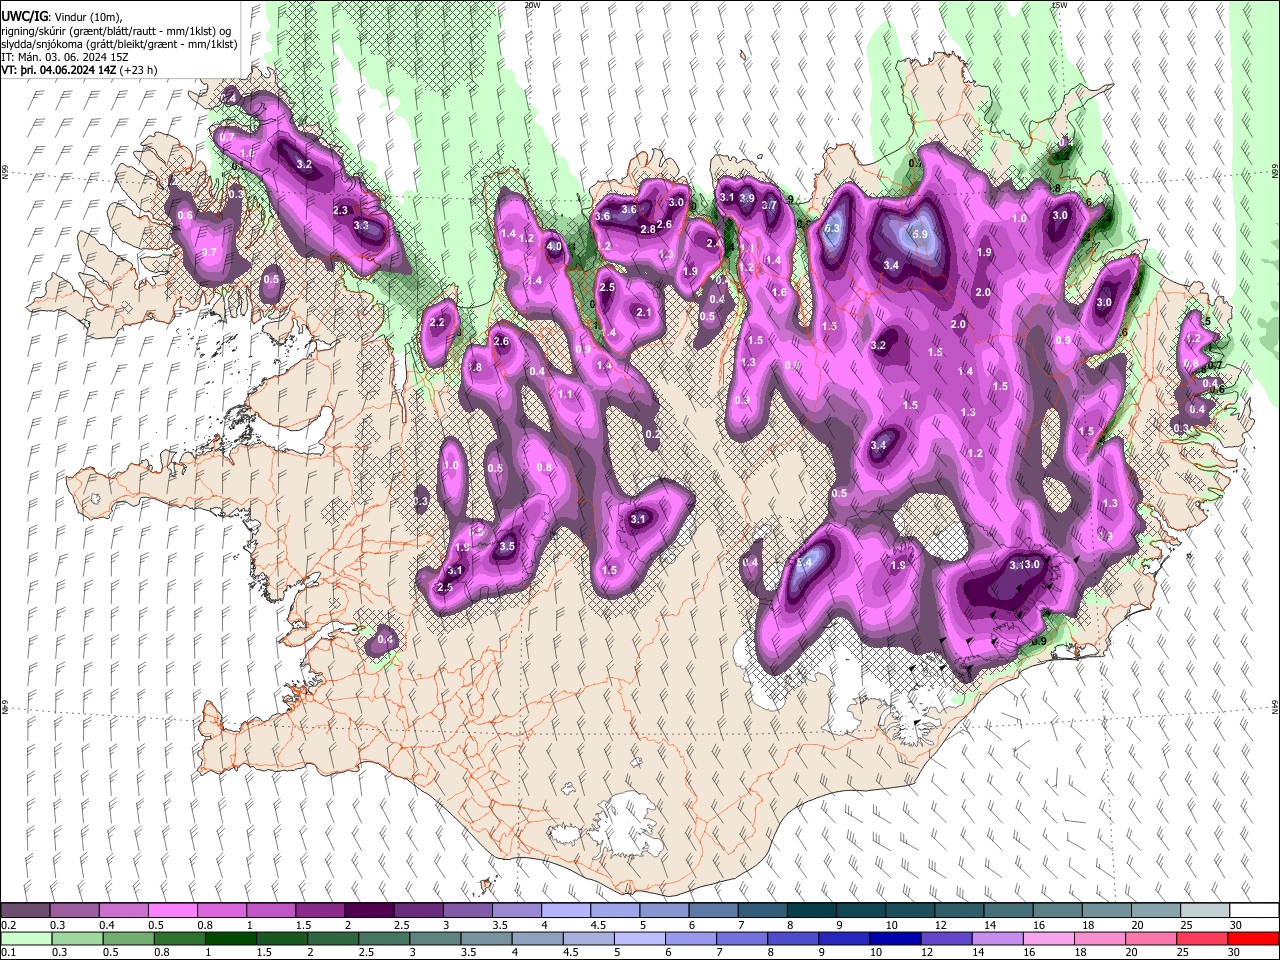1280x960 pixels.
Task: Click the 2.8 value on the map
Action: click(648, 230)
